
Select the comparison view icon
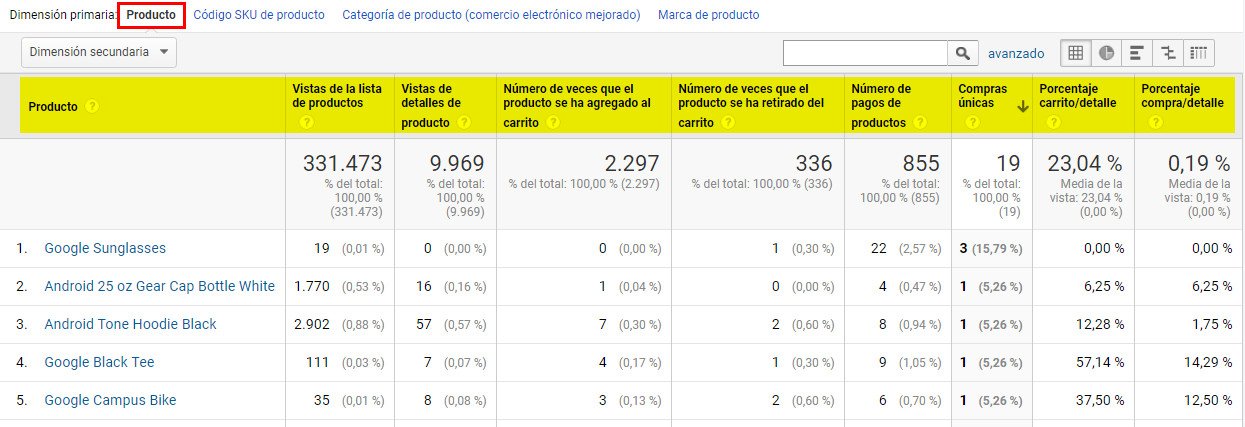click(x=1167, y=53)
